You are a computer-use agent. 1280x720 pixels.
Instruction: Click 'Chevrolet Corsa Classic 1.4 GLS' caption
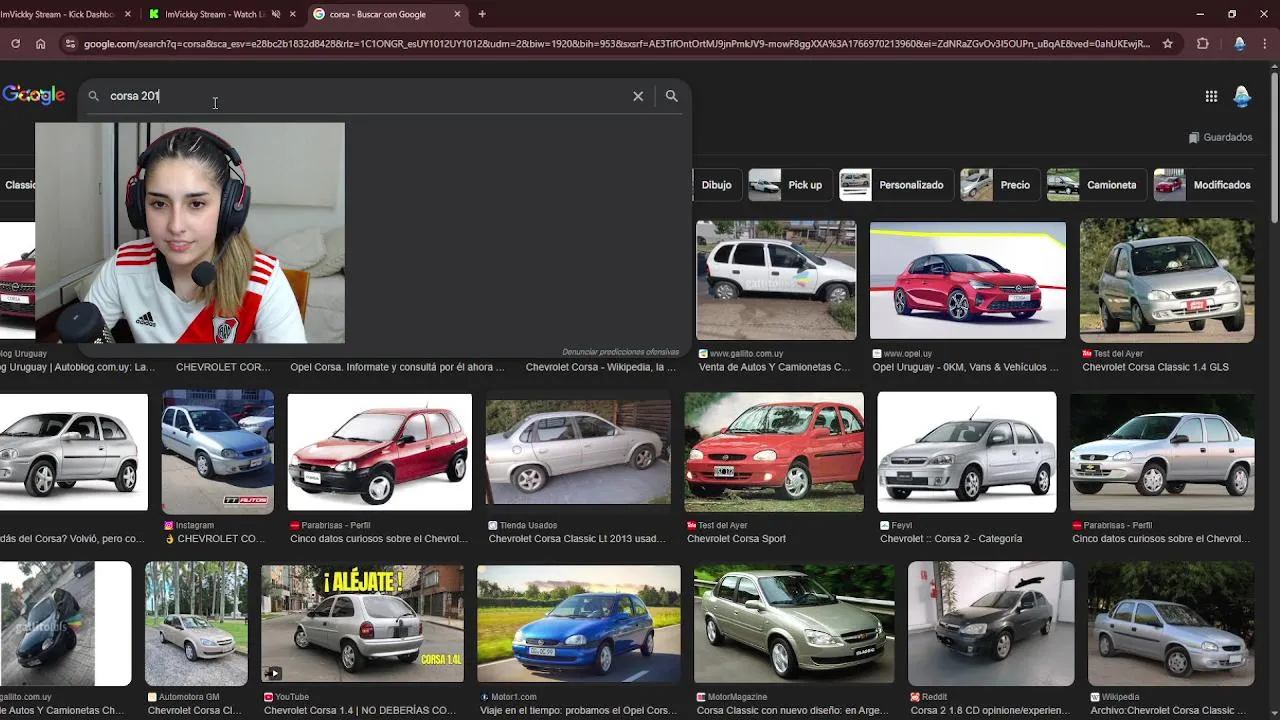pos(1155,367)
